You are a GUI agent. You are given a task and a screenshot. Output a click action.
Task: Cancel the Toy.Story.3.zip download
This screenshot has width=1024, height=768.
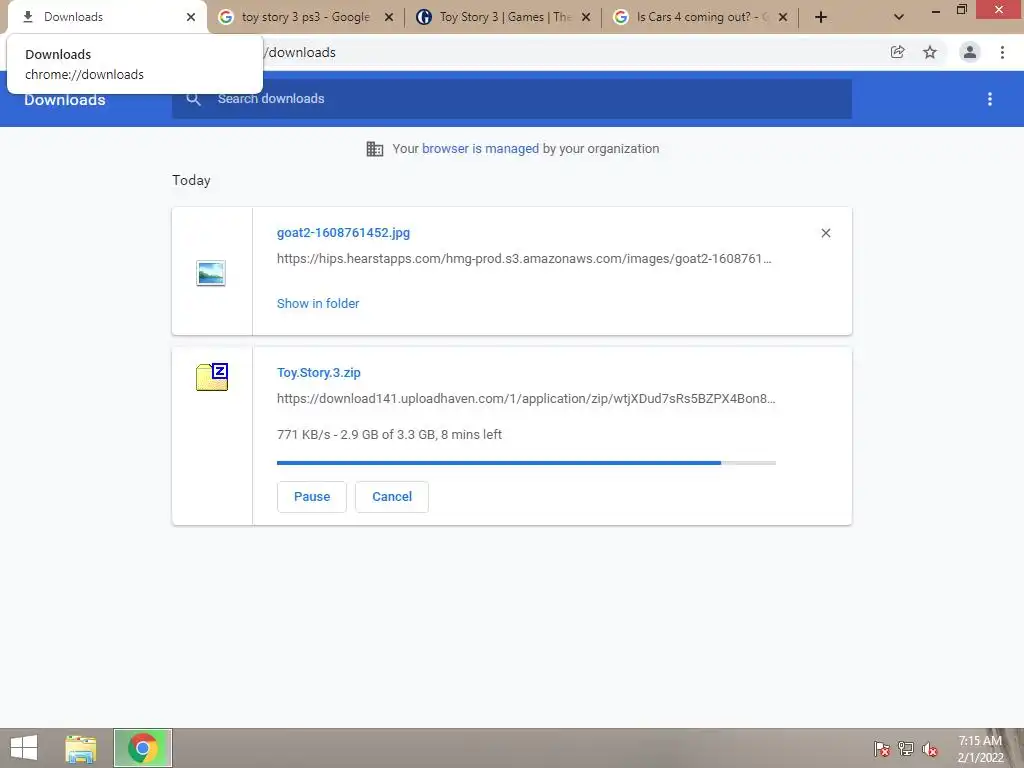click(x=392, y=496)
